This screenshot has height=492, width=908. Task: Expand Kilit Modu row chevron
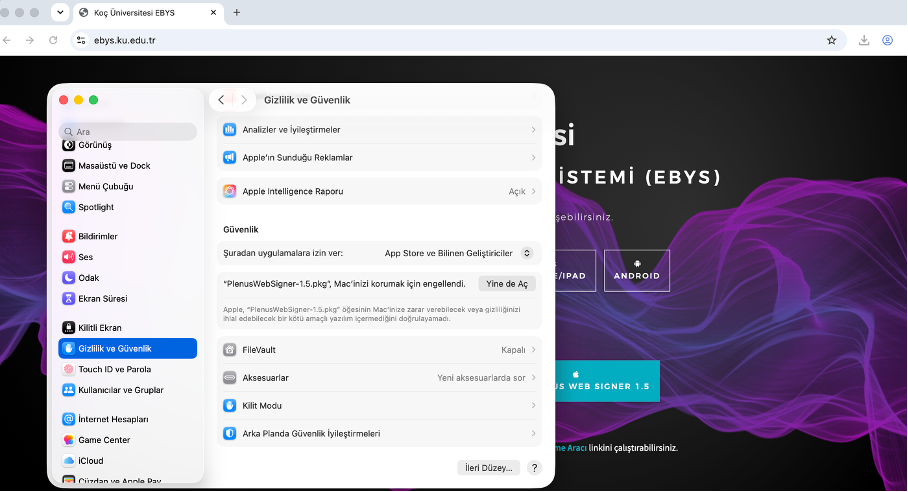click(x=533, y=406)
